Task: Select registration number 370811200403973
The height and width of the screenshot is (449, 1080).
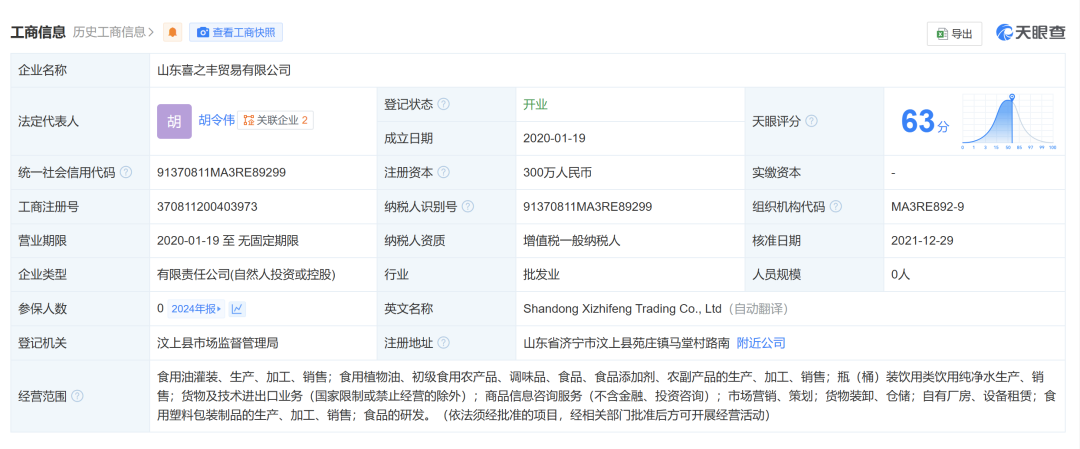Action: (207, 207)
